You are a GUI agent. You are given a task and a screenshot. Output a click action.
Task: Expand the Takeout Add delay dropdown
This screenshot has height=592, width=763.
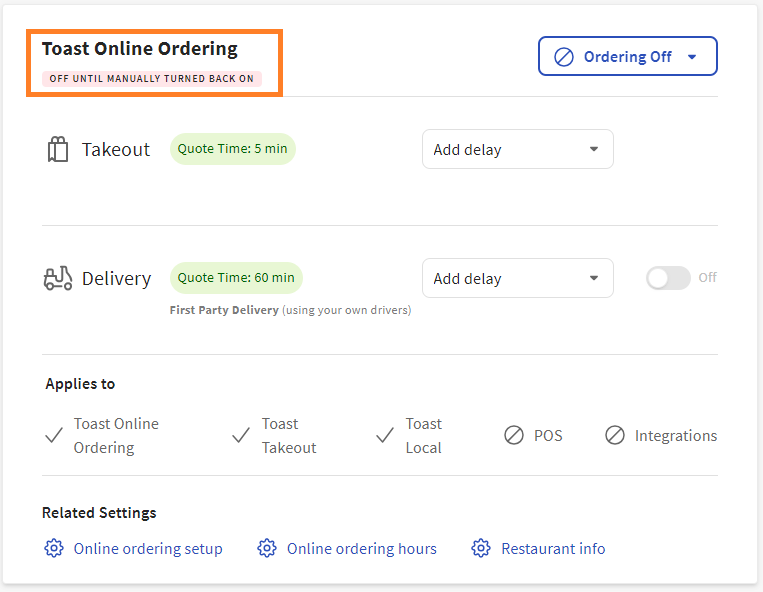(x=517, y=150)
